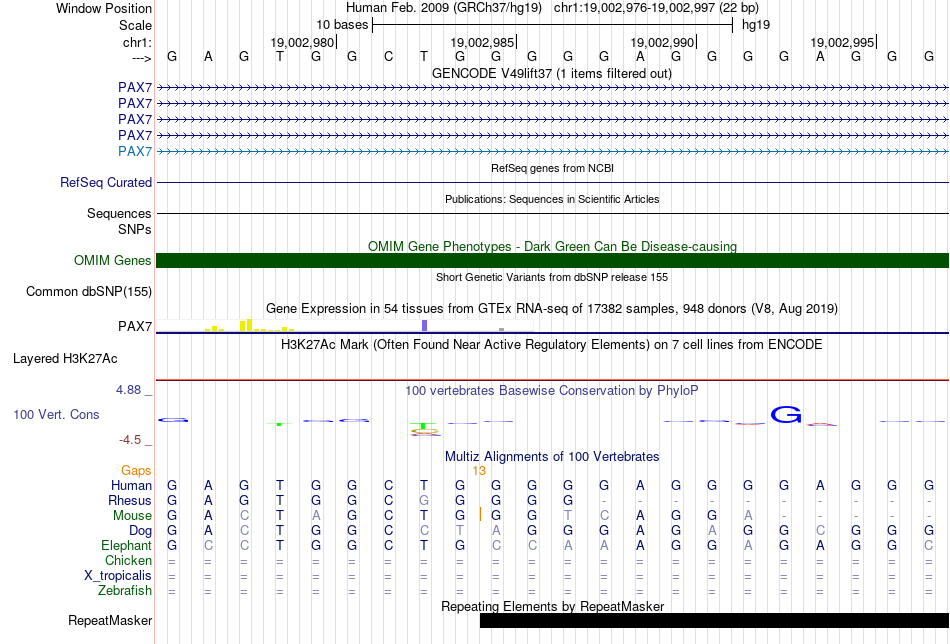950x644 pixels.
Task: Open the OMIM Genes track label
Action: click(x=113, y=261)
